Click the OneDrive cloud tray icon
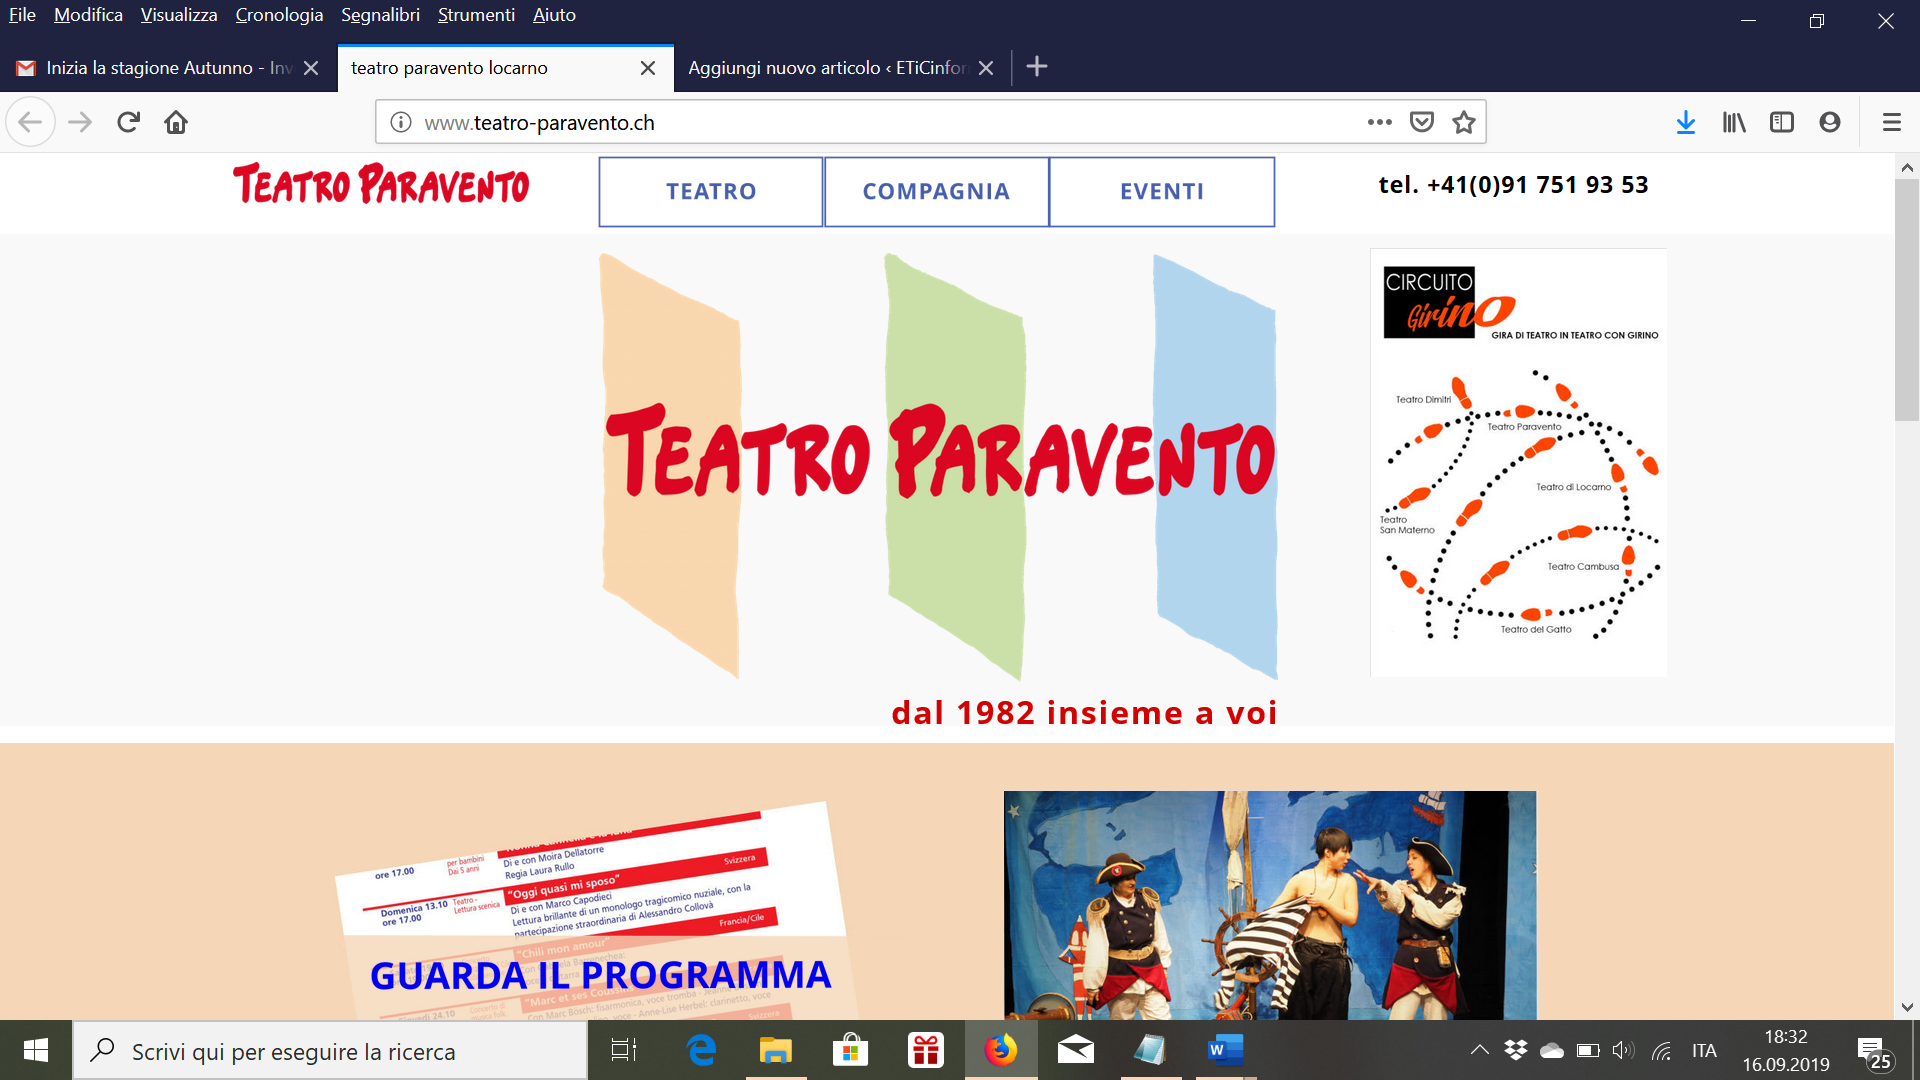 pyautogui.click(x=1552, y=1050)
